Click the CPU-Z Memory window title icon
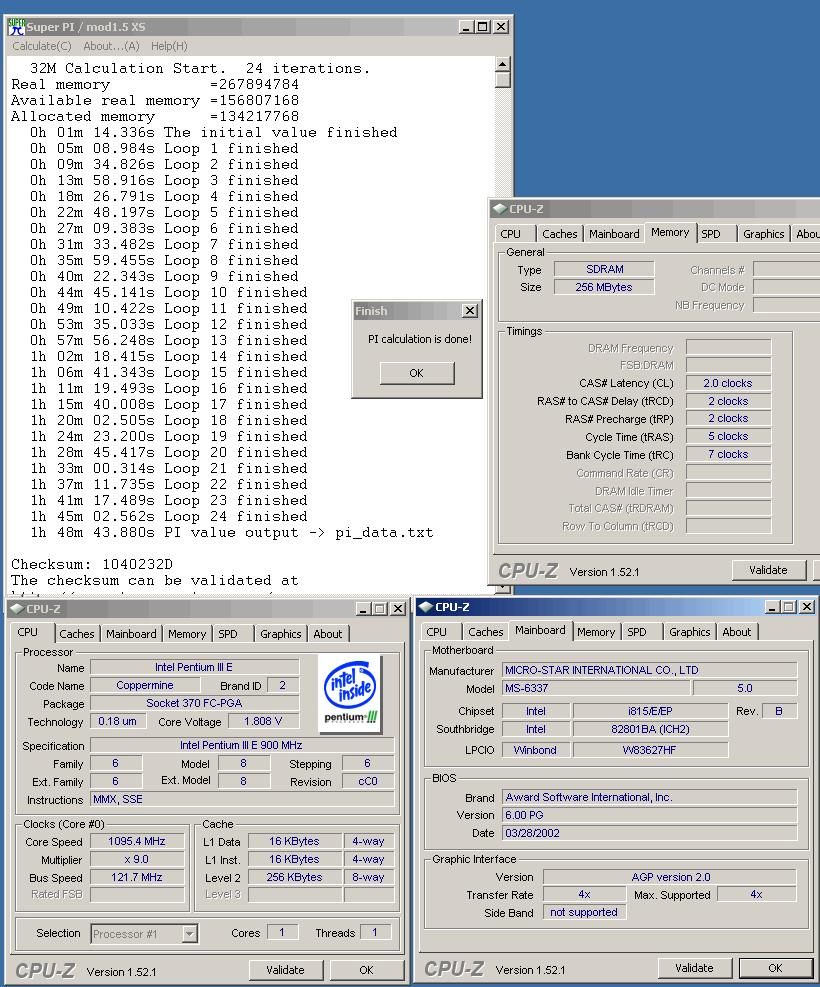Image resolution: width=820 pixels, height=987 pixels. click(x=498, y=209)
